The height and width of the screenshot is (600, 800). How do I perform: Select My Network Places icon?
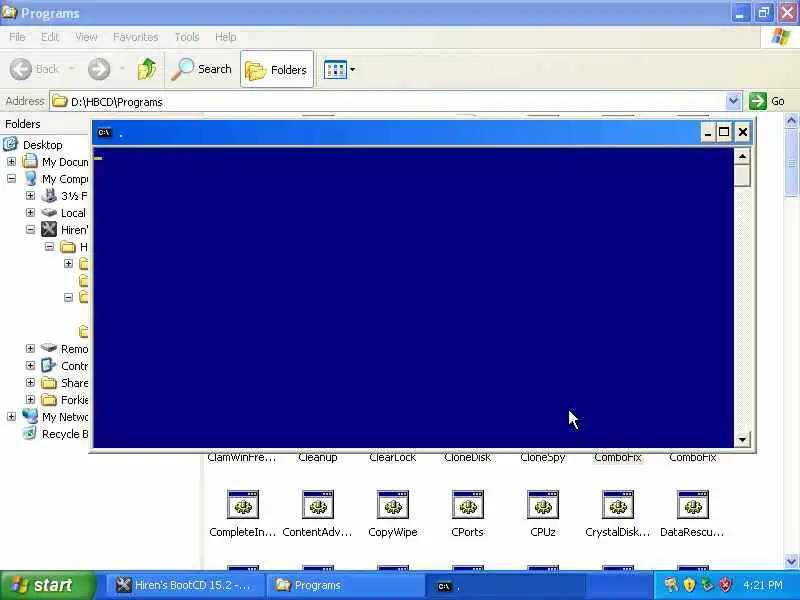coord(30,416)
